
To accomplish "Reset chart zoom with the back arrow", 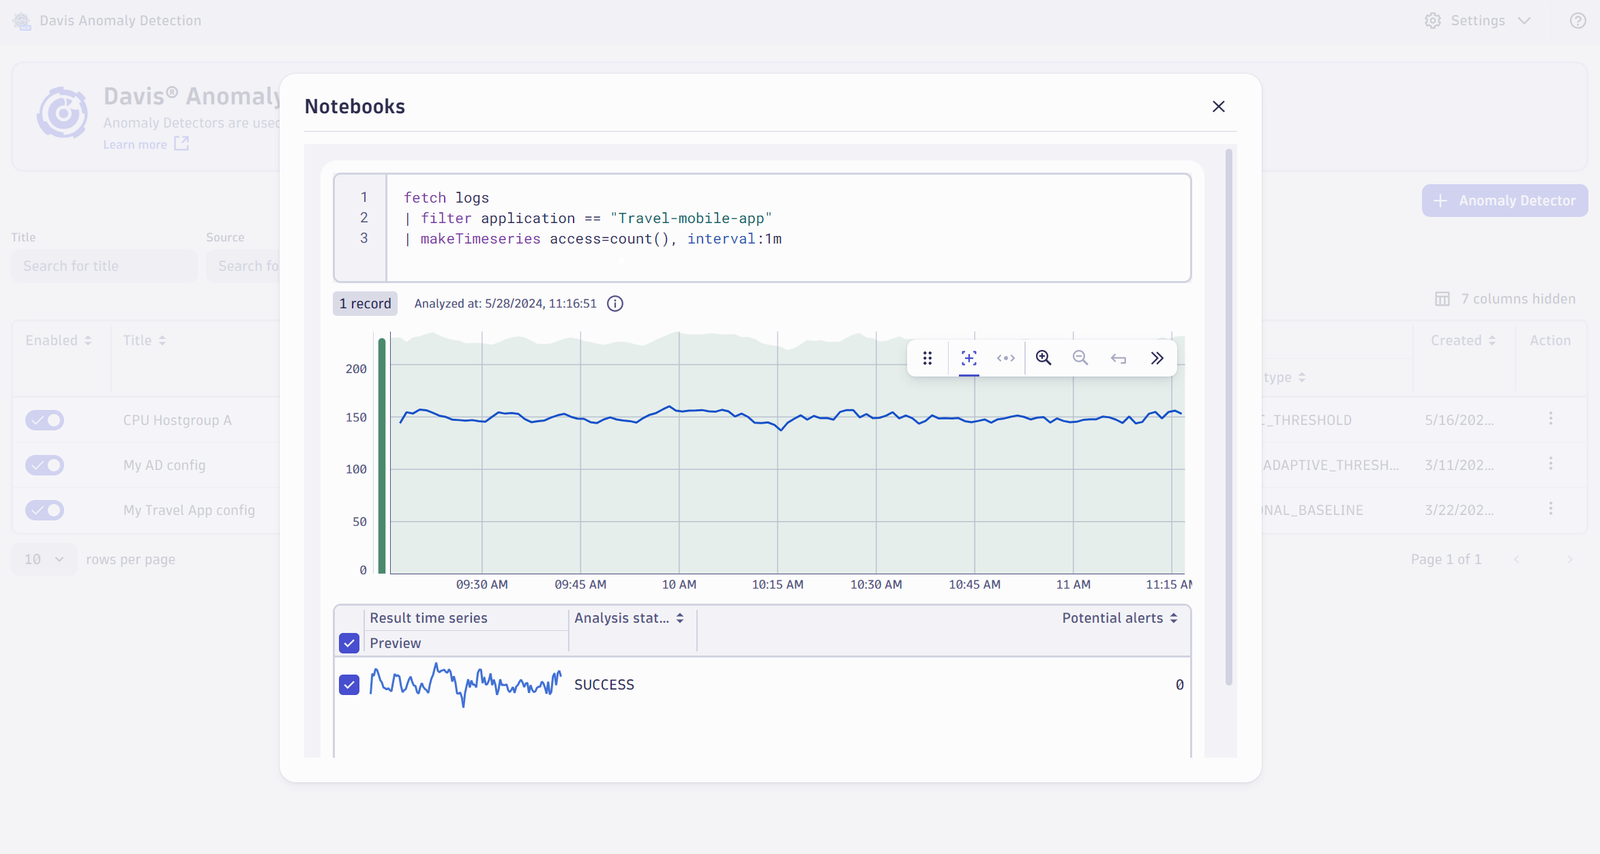I will [1118, 358].
